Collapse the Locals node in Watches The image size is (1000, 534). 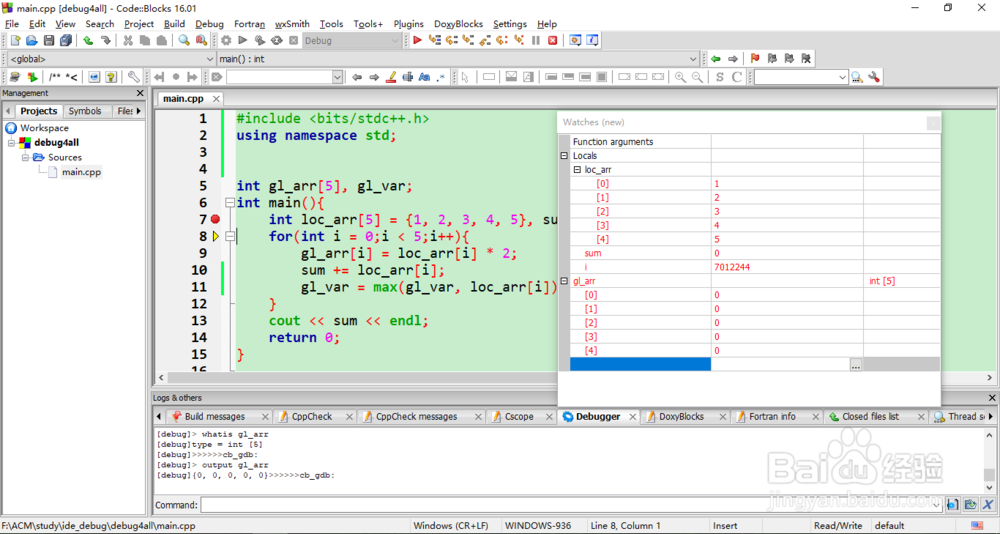564,156
